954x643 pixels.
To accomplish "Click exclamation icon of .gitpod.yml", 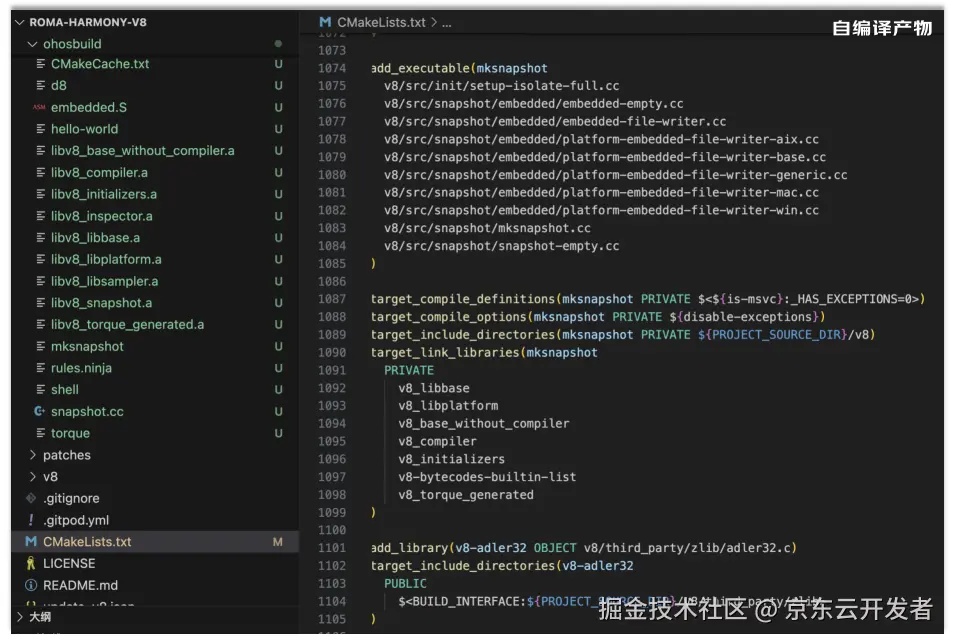I will [x=31, y=520].
